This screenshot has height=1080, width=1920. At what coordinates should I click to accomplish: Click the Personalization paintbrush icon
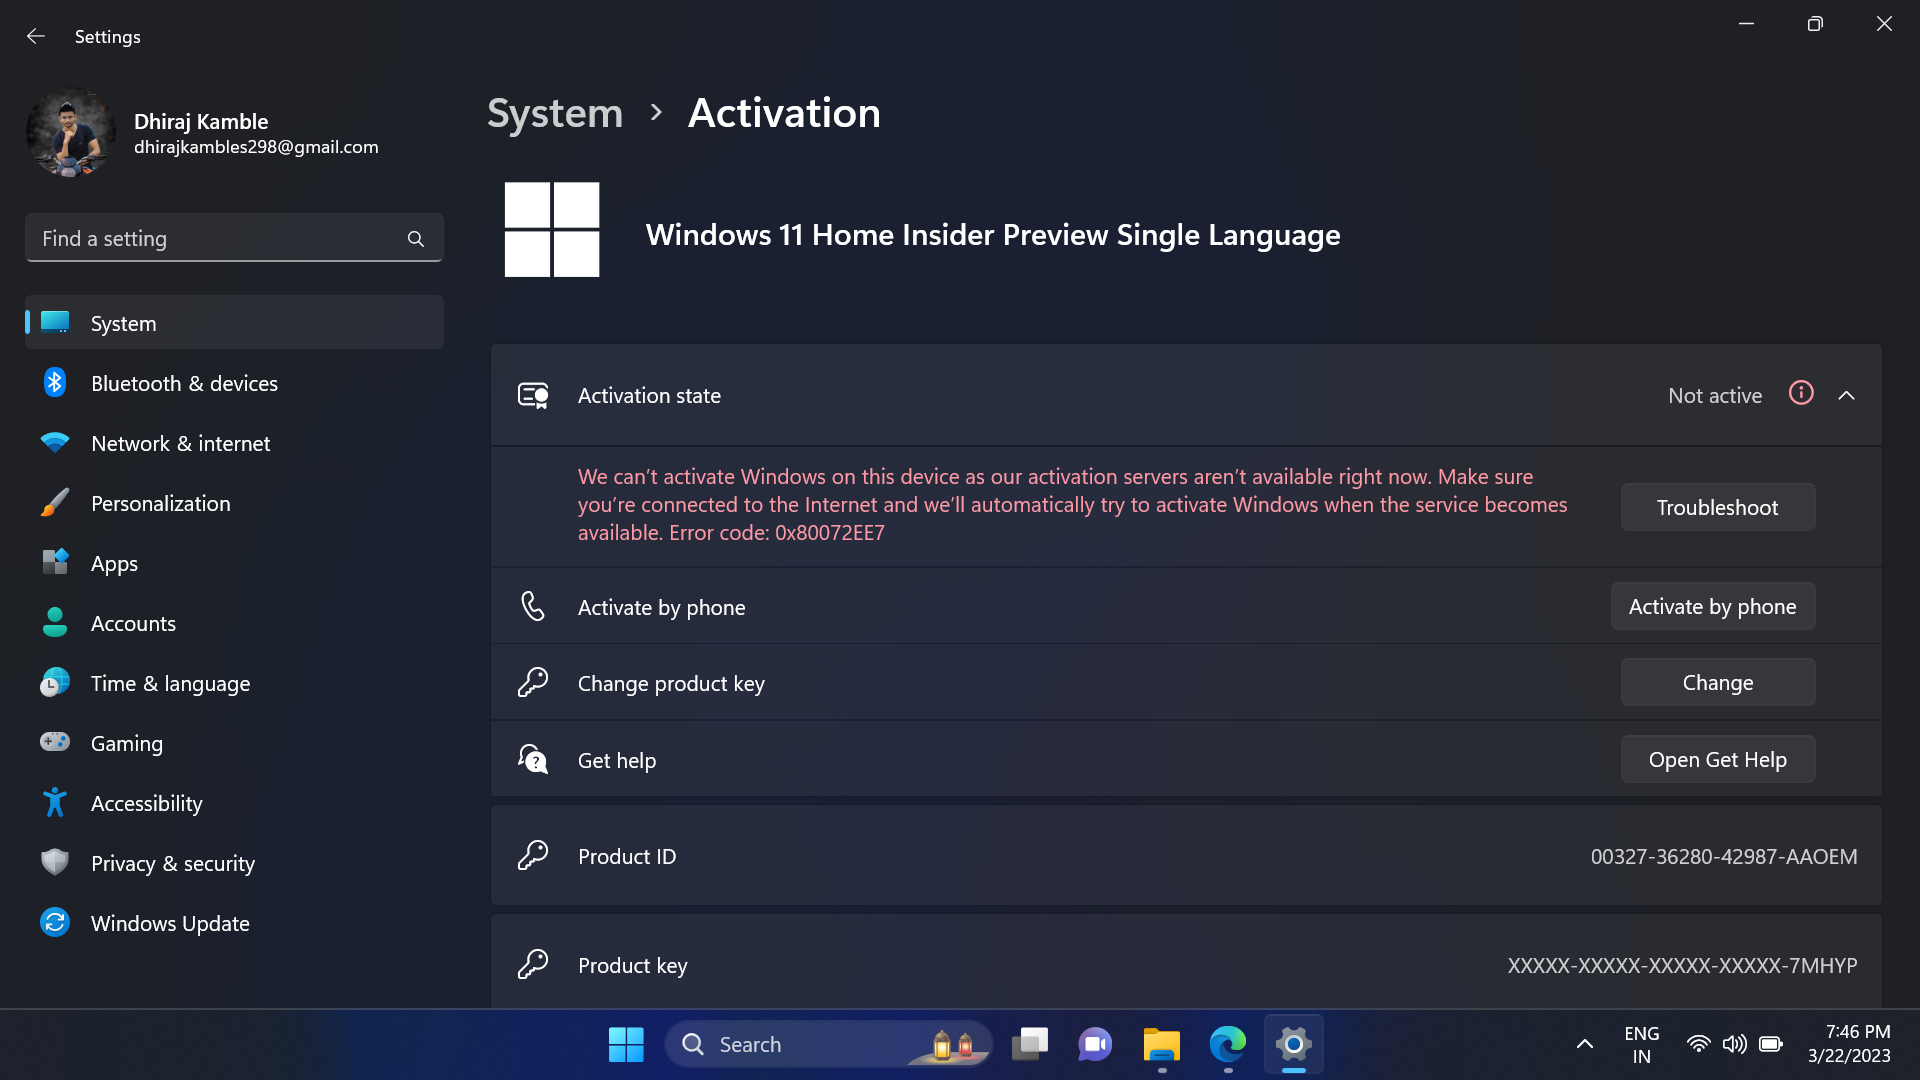55,503
